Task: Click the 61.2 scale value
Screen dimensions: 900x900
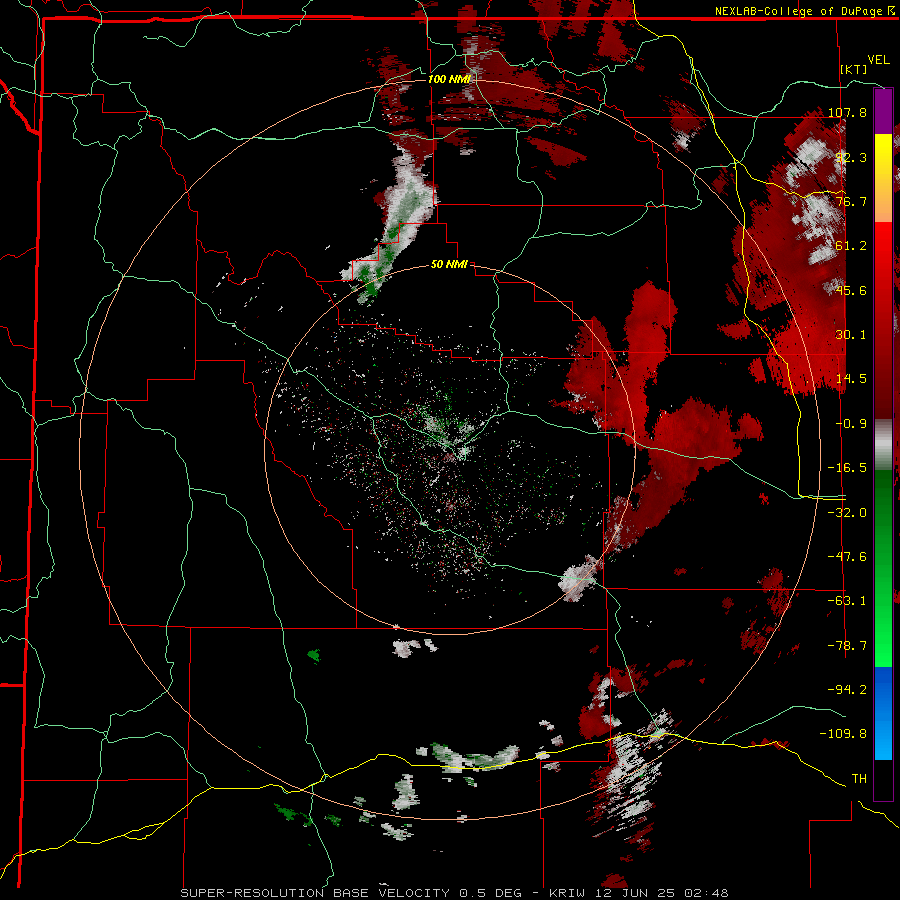Action: coord(851,246)
